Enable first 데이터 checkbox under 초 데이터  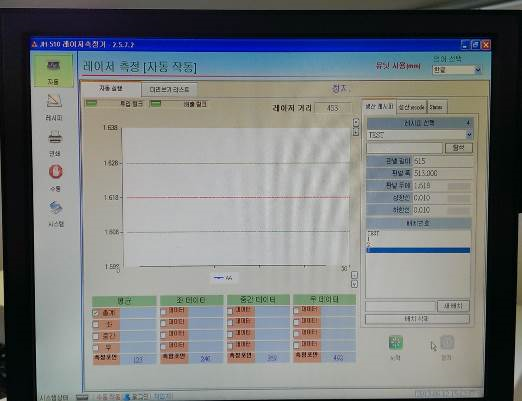click(163, 312)
